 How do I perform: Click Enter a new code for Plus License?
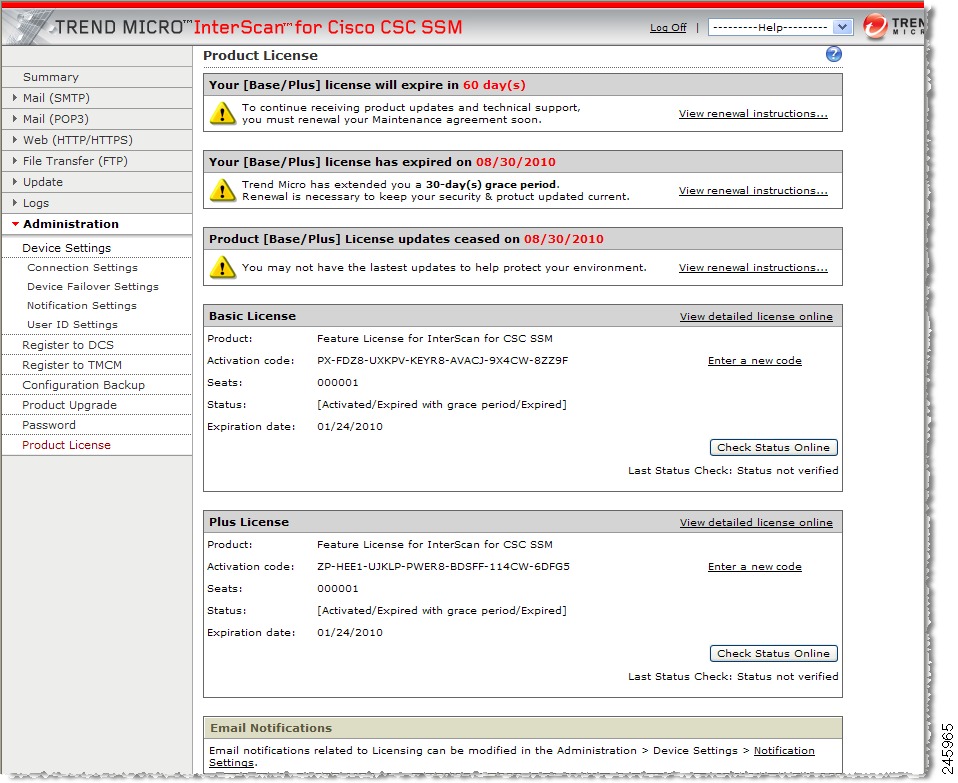coord(755,566)
